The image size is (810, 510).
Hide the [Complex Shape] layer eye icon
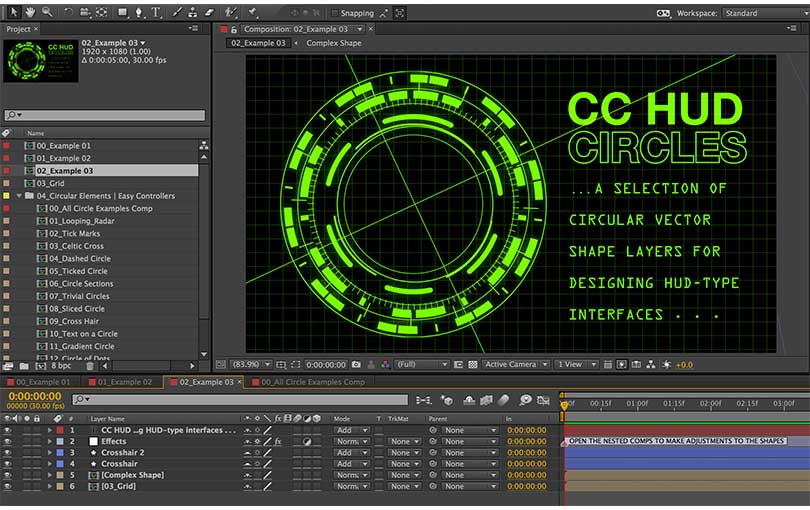[7, 475]
